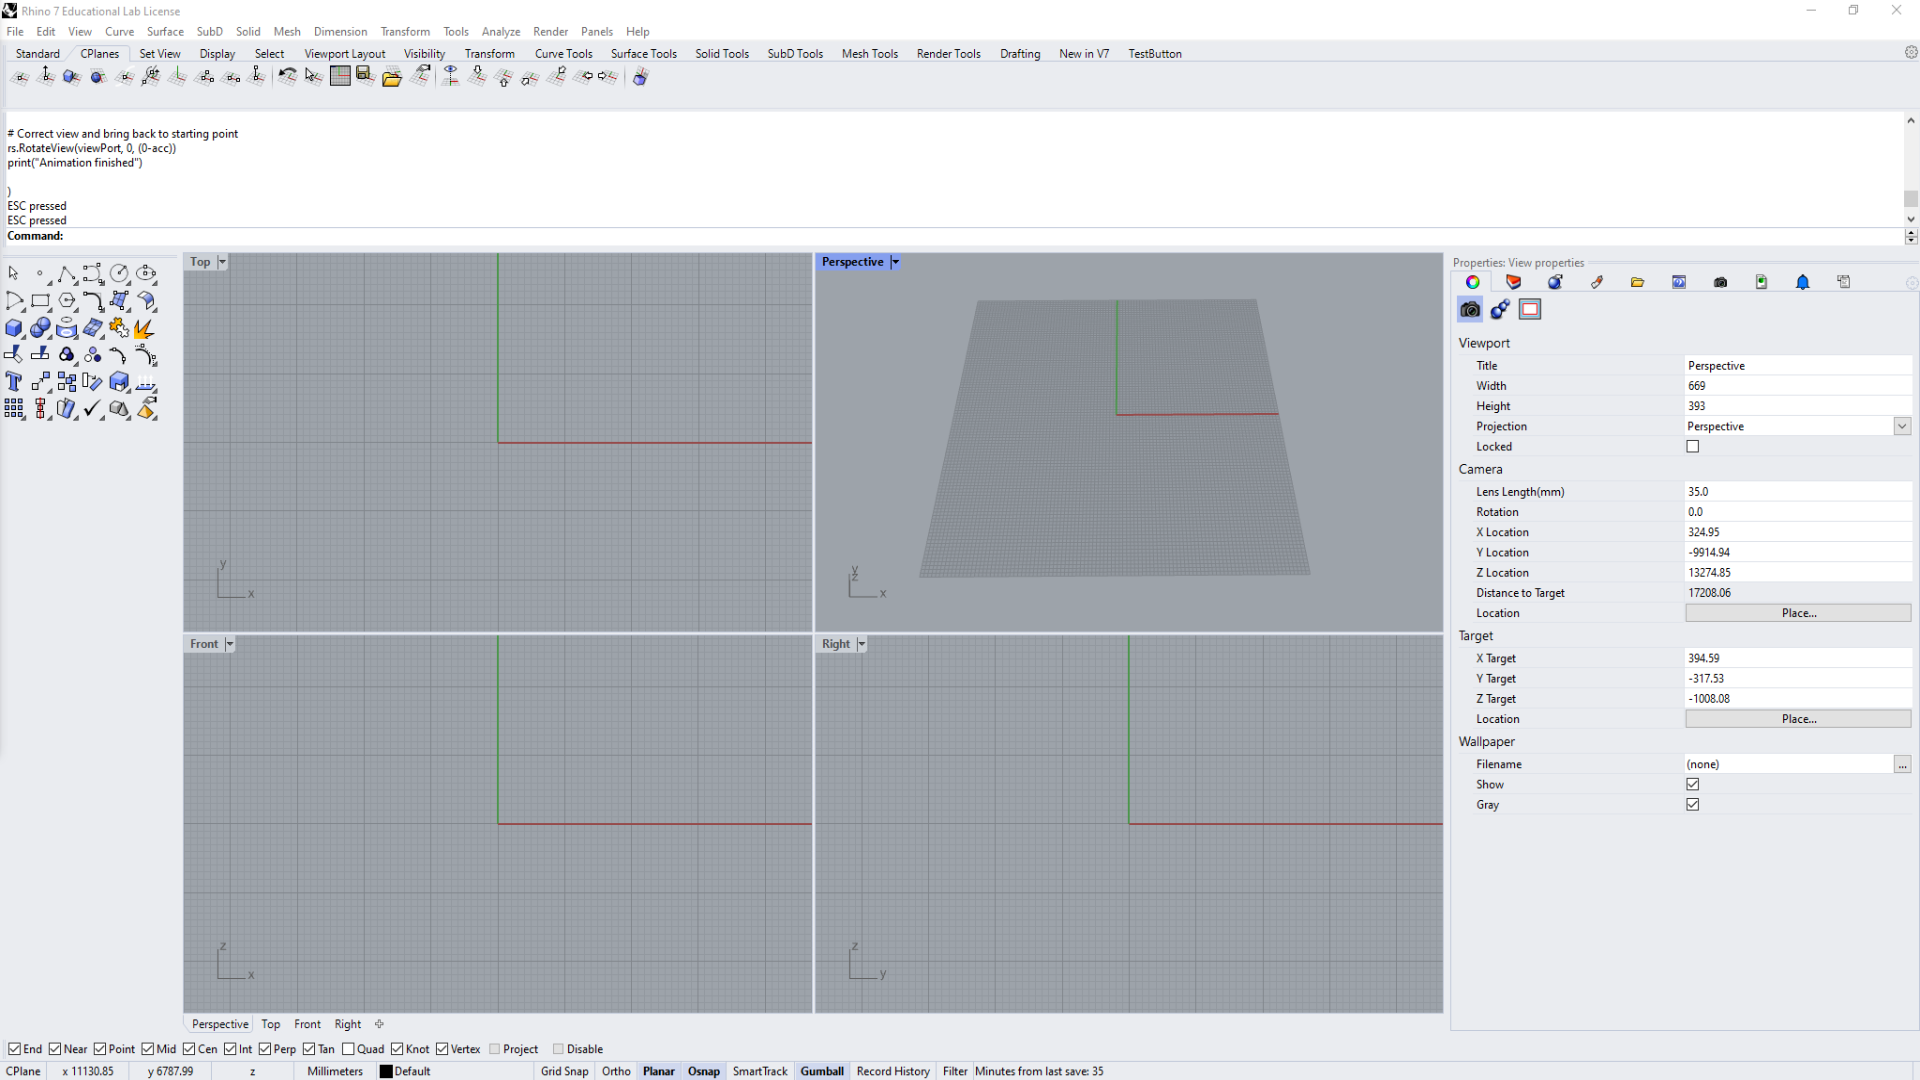Viewport: 1920px width, 1080px height.
Task: Click the Explode tool icon
Action: click(145, 328)
